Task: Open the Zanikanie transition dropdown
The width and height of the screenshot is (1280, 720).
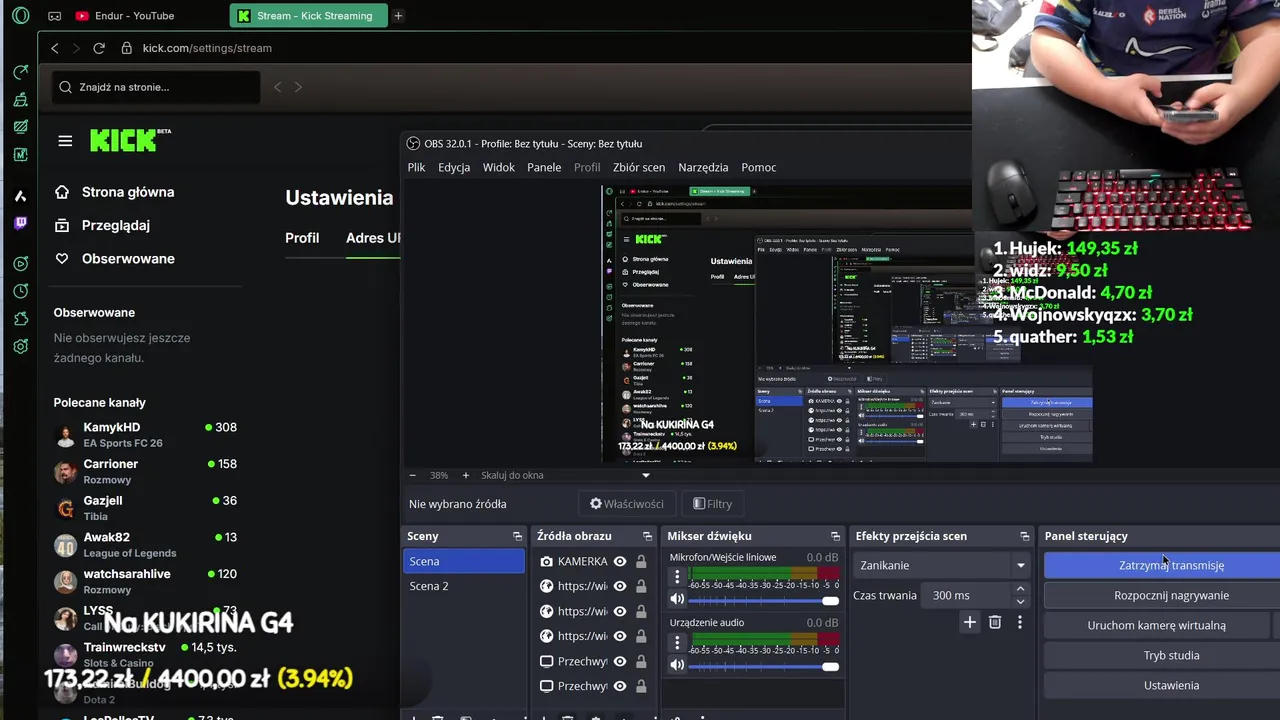Action: pyautogui.click(x=942, y=565)
